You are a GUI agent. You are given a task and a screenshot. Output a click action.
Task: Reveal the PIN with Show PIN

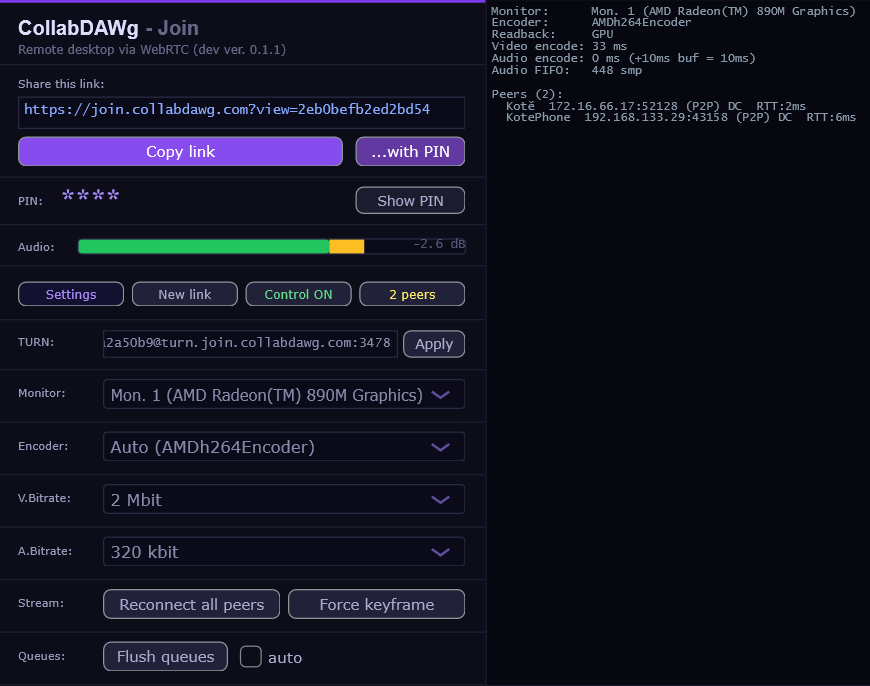[x=410, y=201]
